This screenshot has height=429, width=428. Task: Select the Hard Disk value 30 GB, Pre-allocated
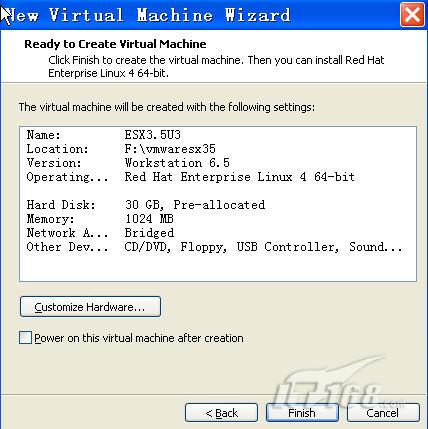pos(195,205)
